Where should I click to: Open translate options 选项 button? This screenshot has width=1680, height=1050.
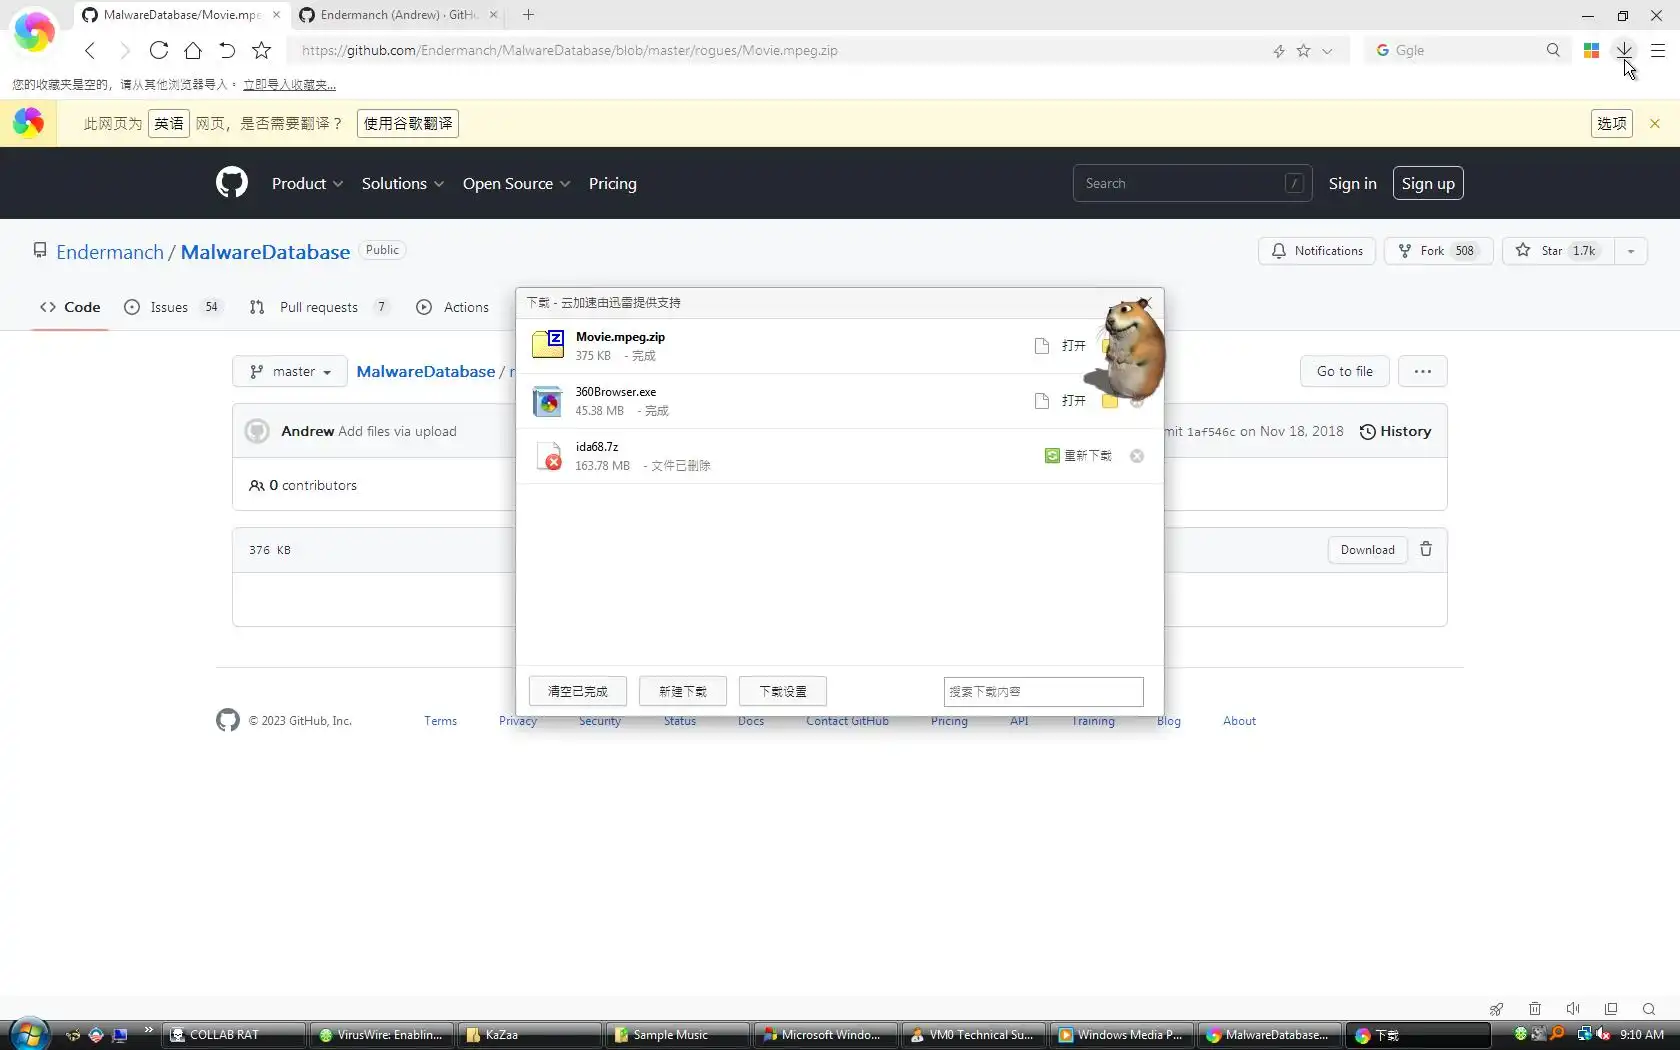click(x=1611, y=123)
